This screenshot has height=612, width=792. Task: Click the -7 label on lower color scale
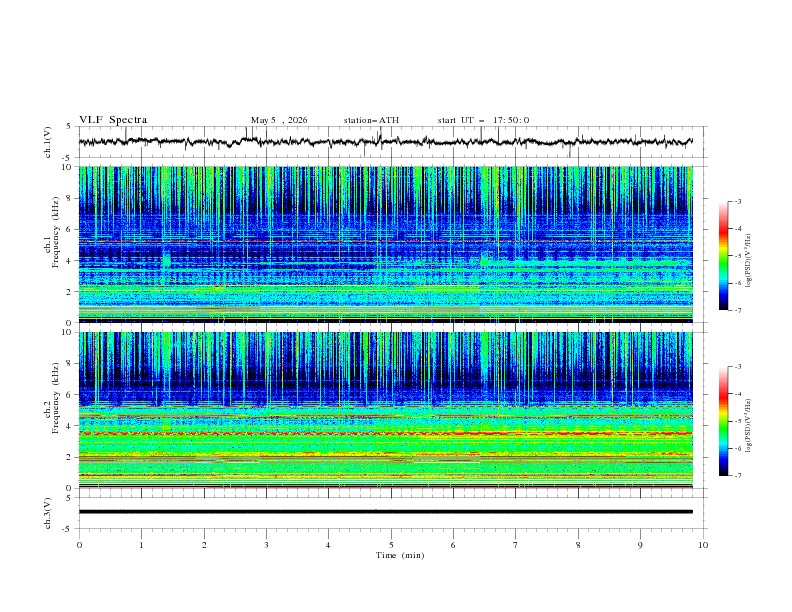(737, 476)
